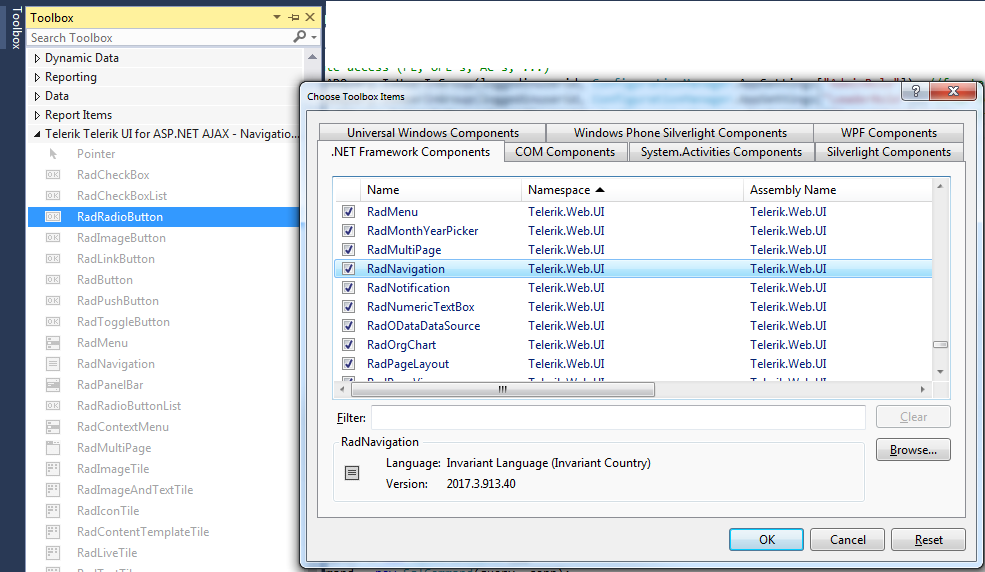Click the list's scroll-down arrow
The height and width of the screenshot is (572, 985).
(940, 372)
